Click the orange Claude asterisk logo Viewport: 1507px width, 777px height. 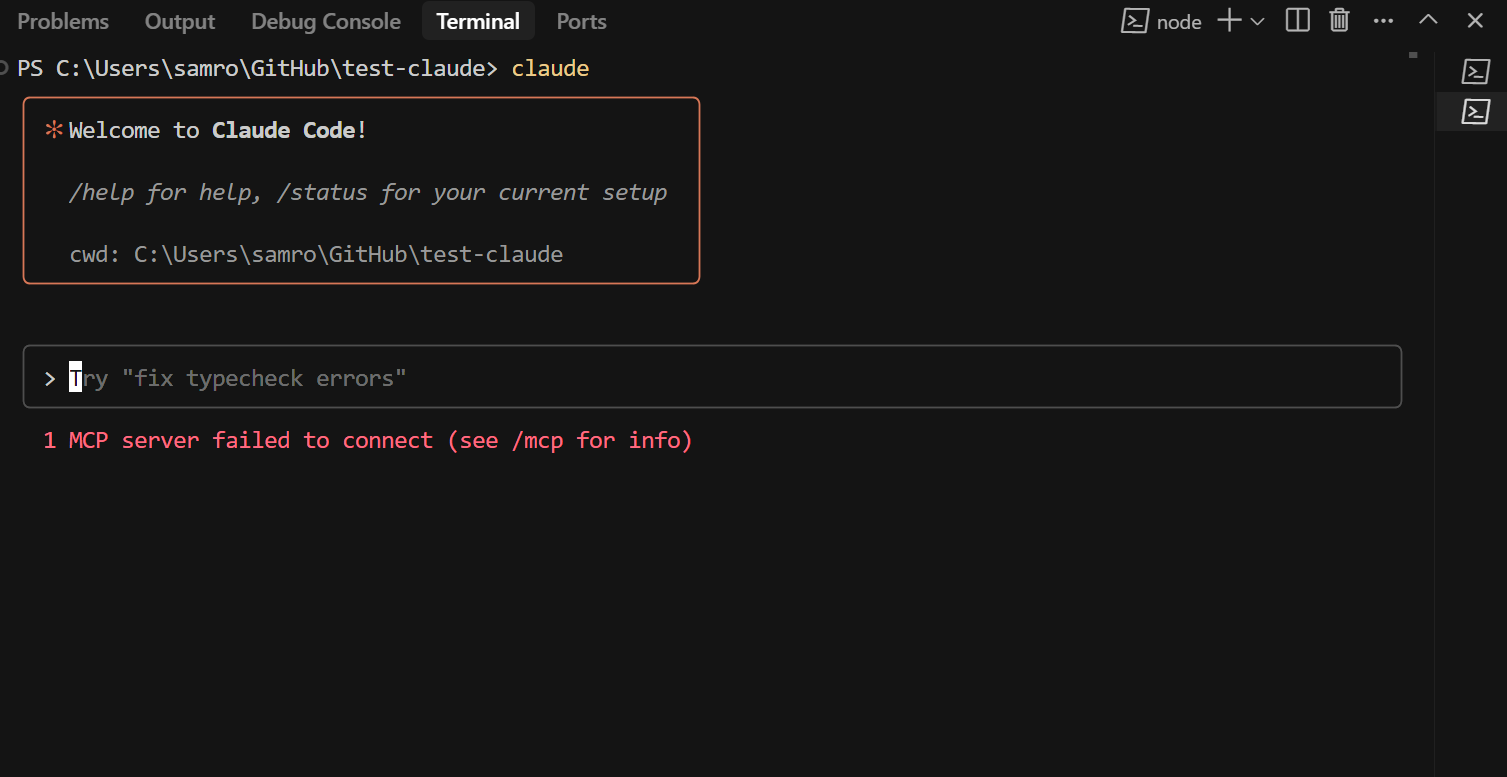[x=54, y=130]
